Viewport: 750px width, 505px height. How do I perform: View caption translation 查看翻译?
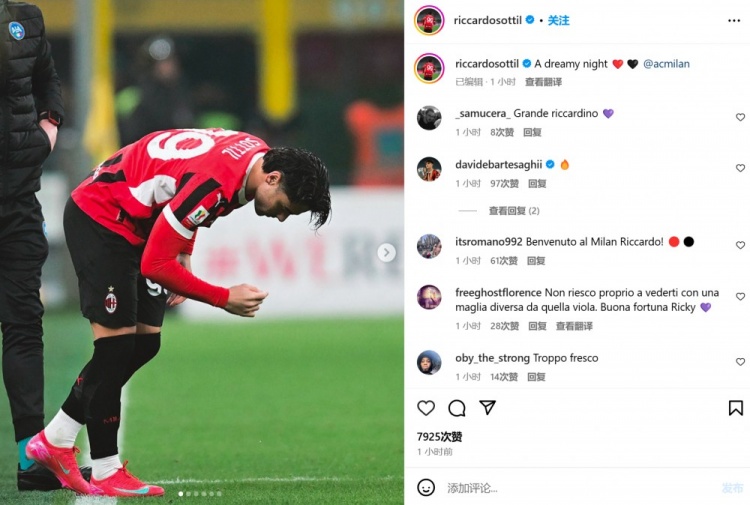point(543,82)
